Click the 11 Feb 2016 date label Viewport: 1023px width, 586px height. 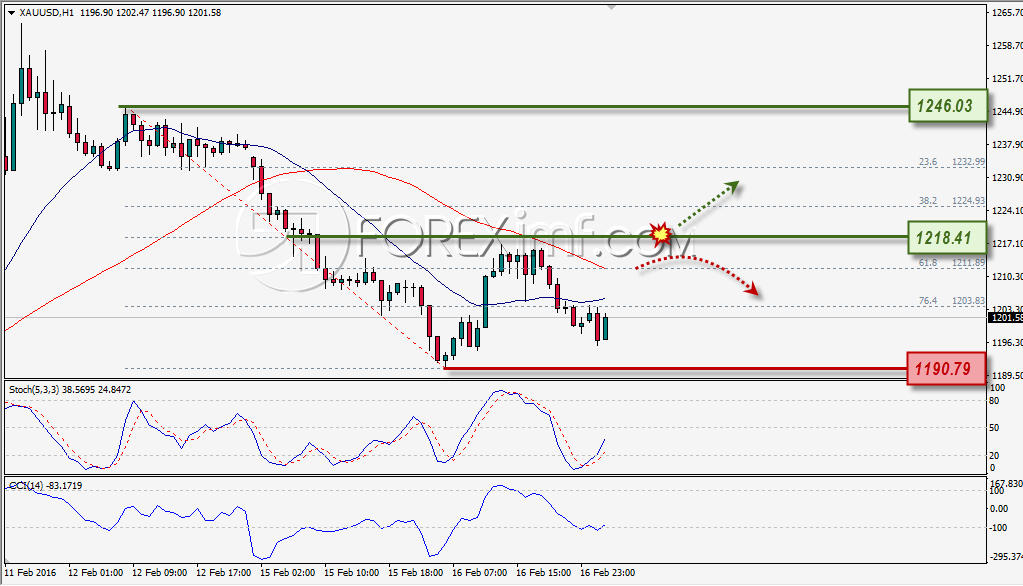30,572
